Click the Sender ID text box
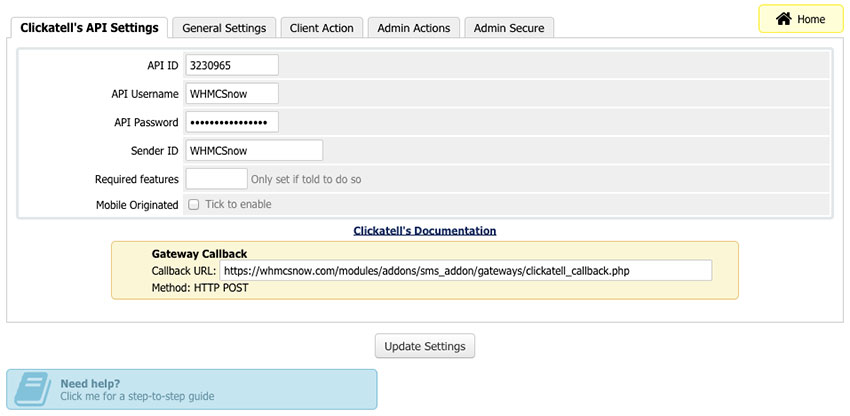Image resolution: width=850 pixels, height=416 pixels. [x=254, y=151]
